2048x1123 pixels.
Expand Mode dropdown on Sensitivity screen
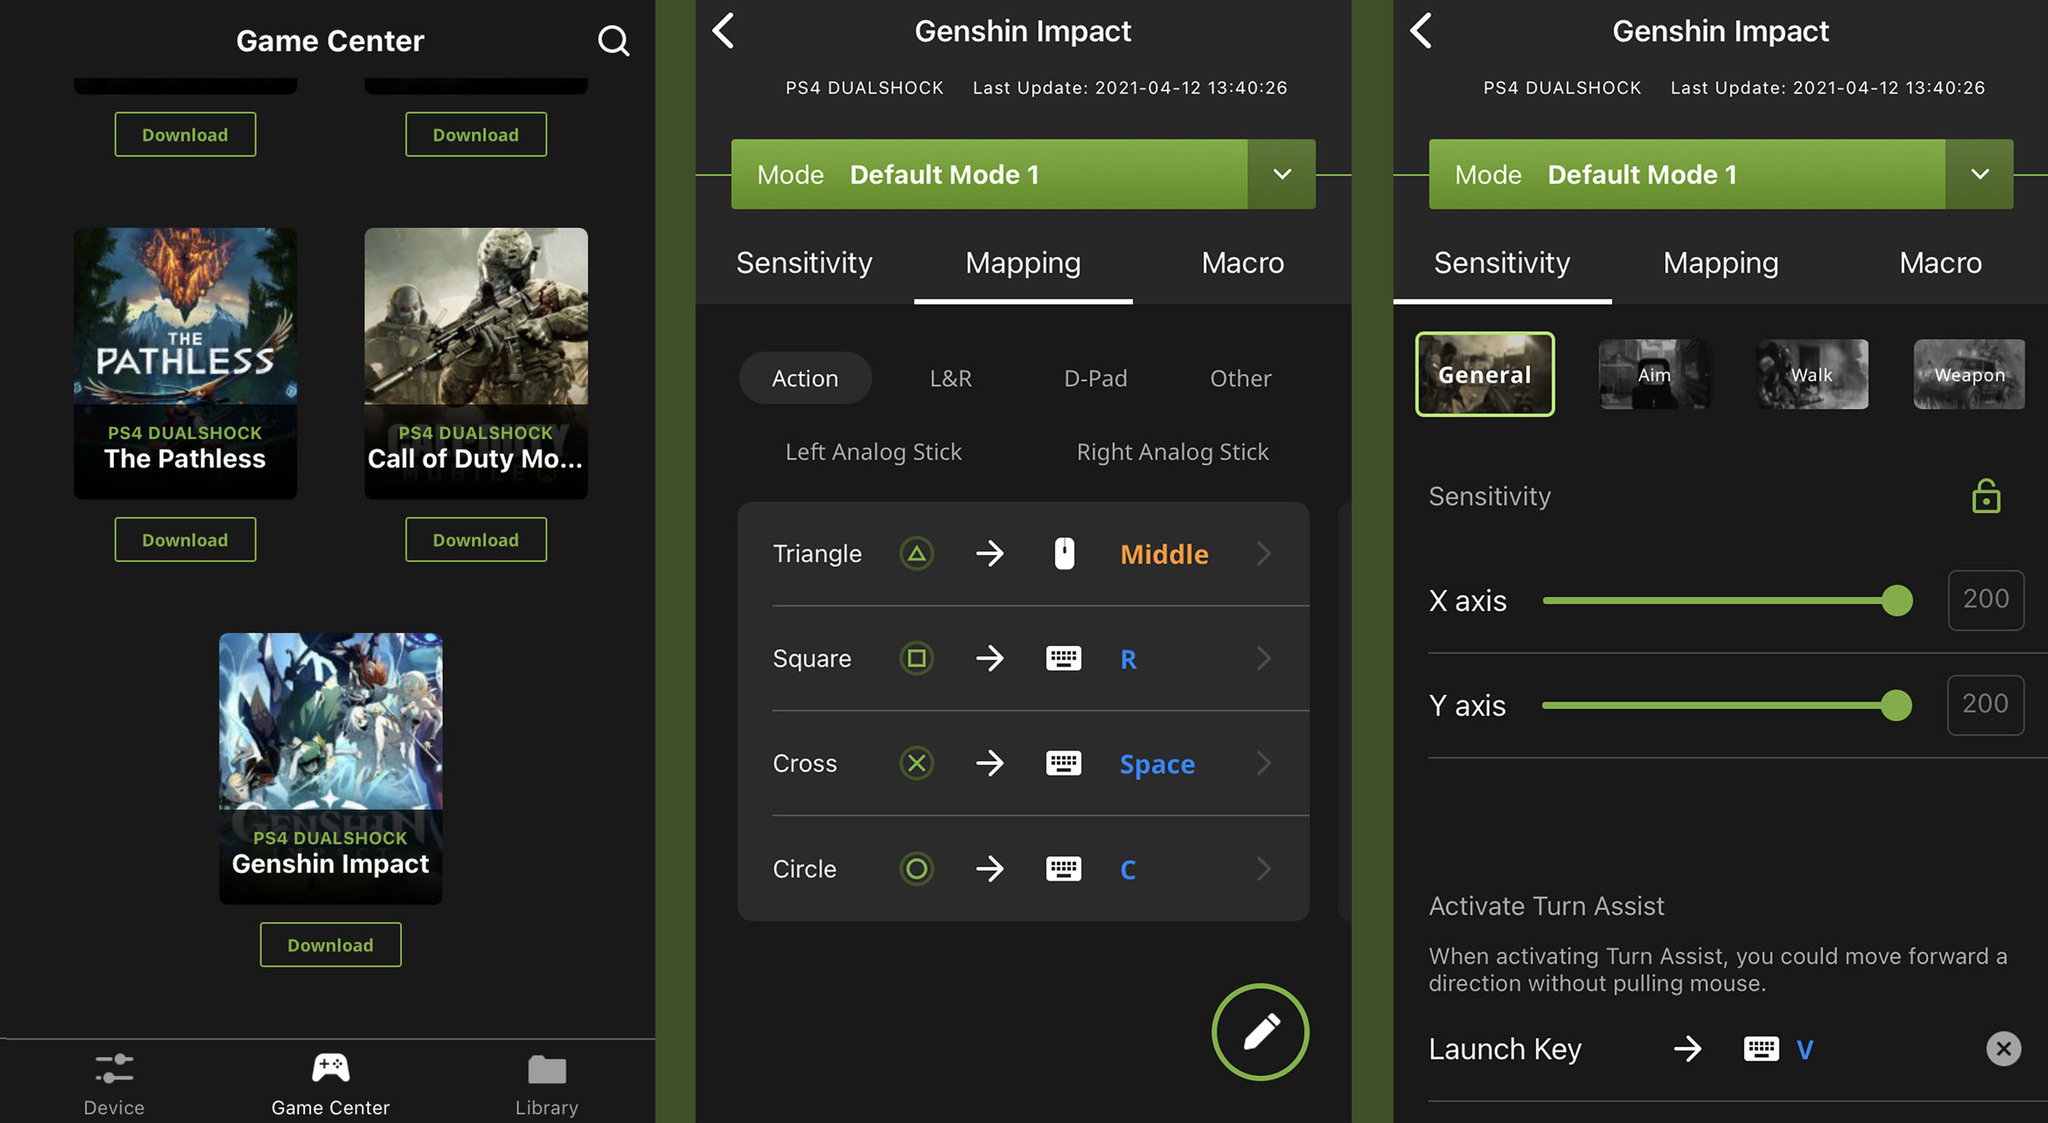(x=1980, y=174)
